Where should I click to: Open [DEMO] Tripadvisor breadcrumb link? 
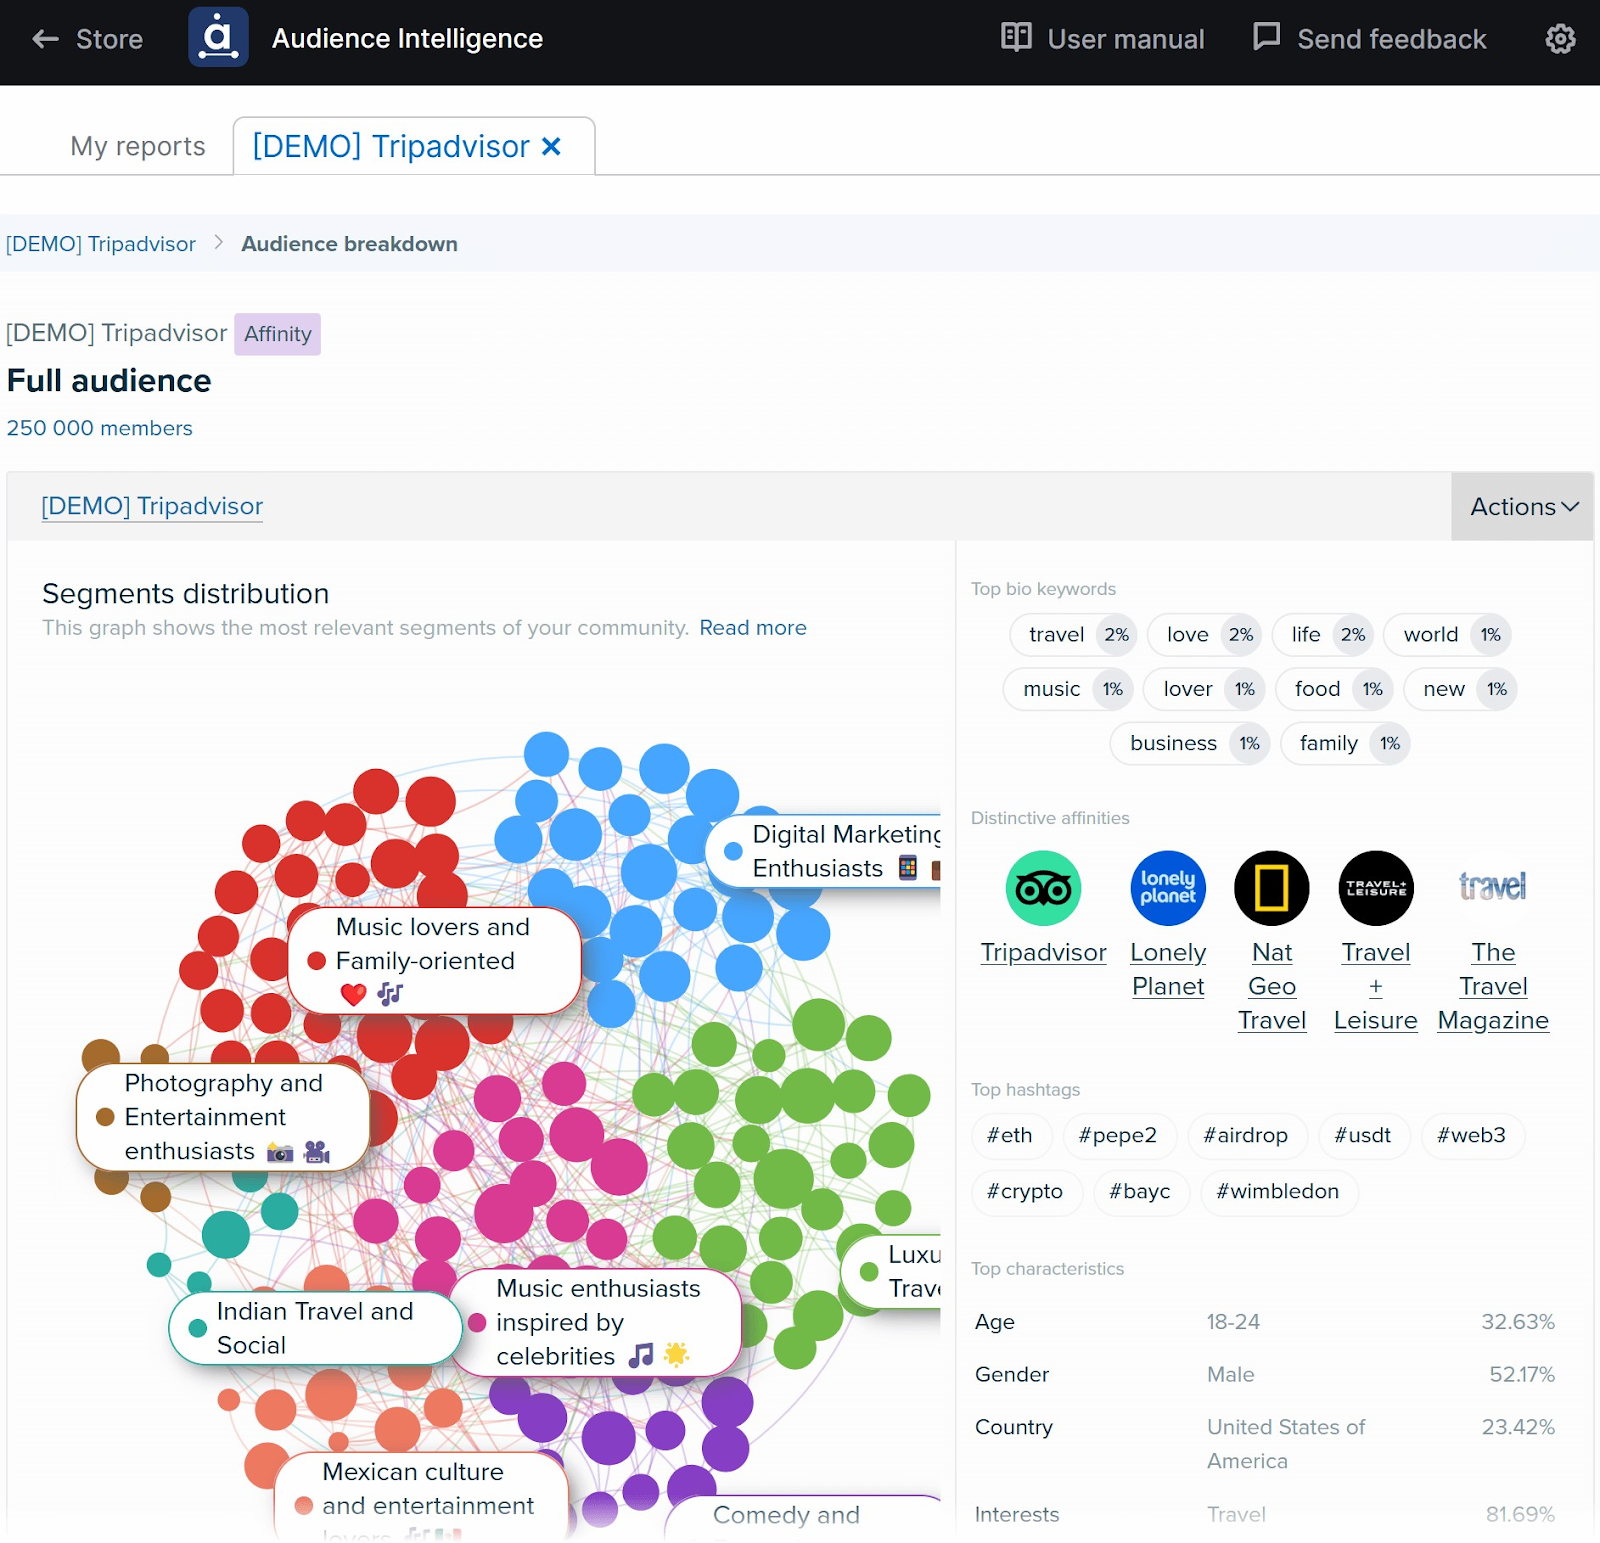pyautogui.click(x=101, y=244)
